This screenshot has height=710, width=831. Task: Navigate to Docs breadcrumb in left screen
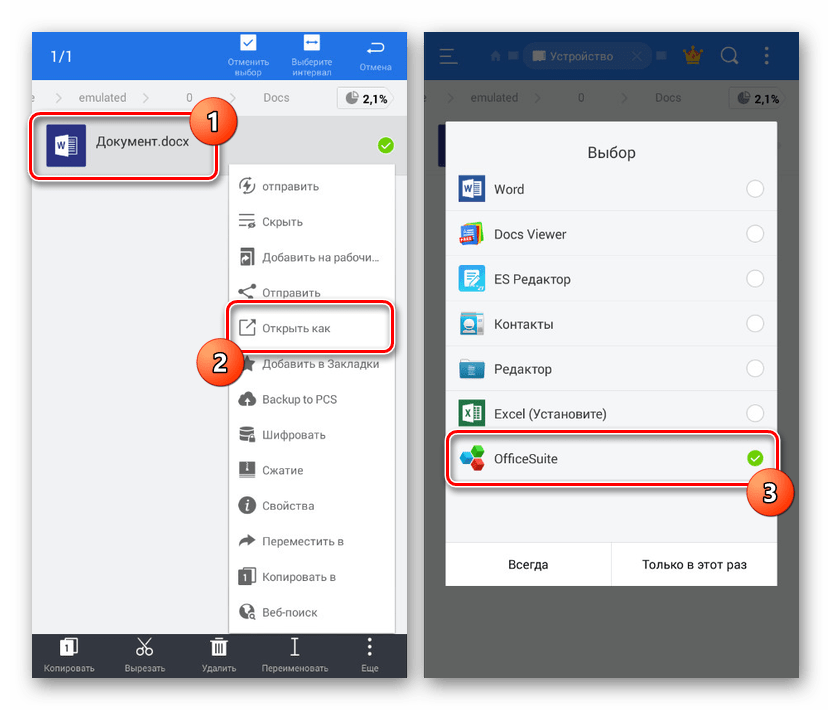(x=276, y=98)
